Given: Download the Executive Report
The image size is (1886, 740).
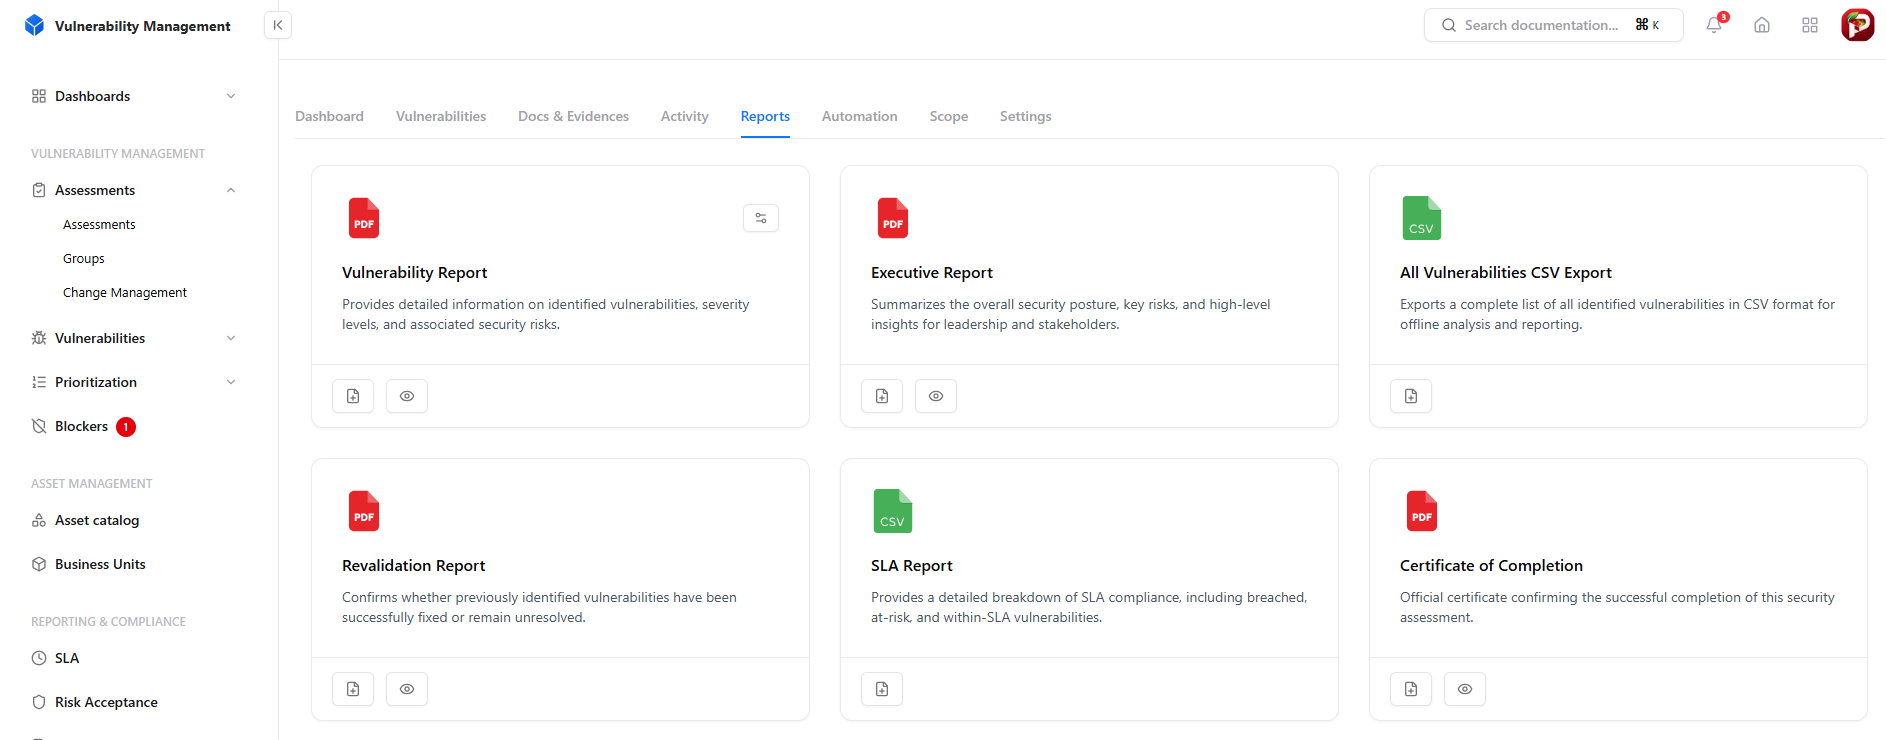Looking at the screenshot, I should (x=882, y=396).
